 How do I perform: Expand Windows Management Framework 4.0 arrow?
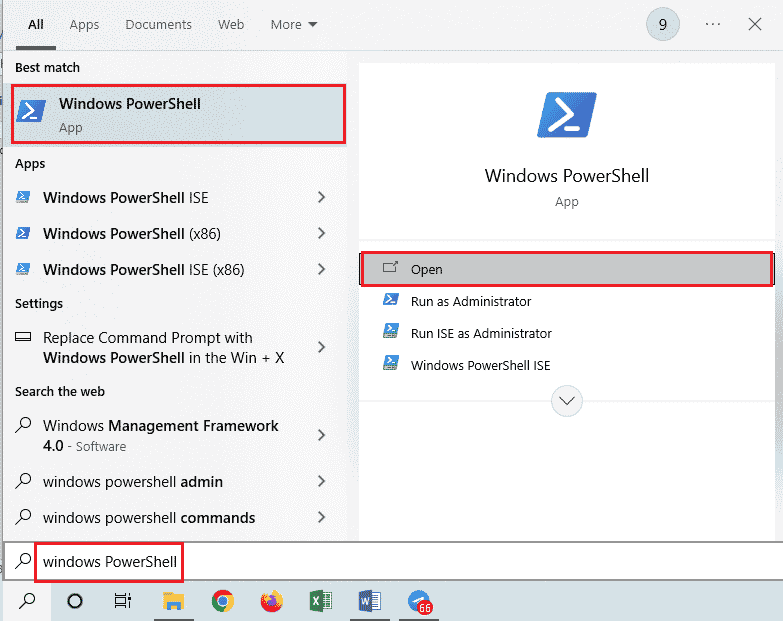322,435
